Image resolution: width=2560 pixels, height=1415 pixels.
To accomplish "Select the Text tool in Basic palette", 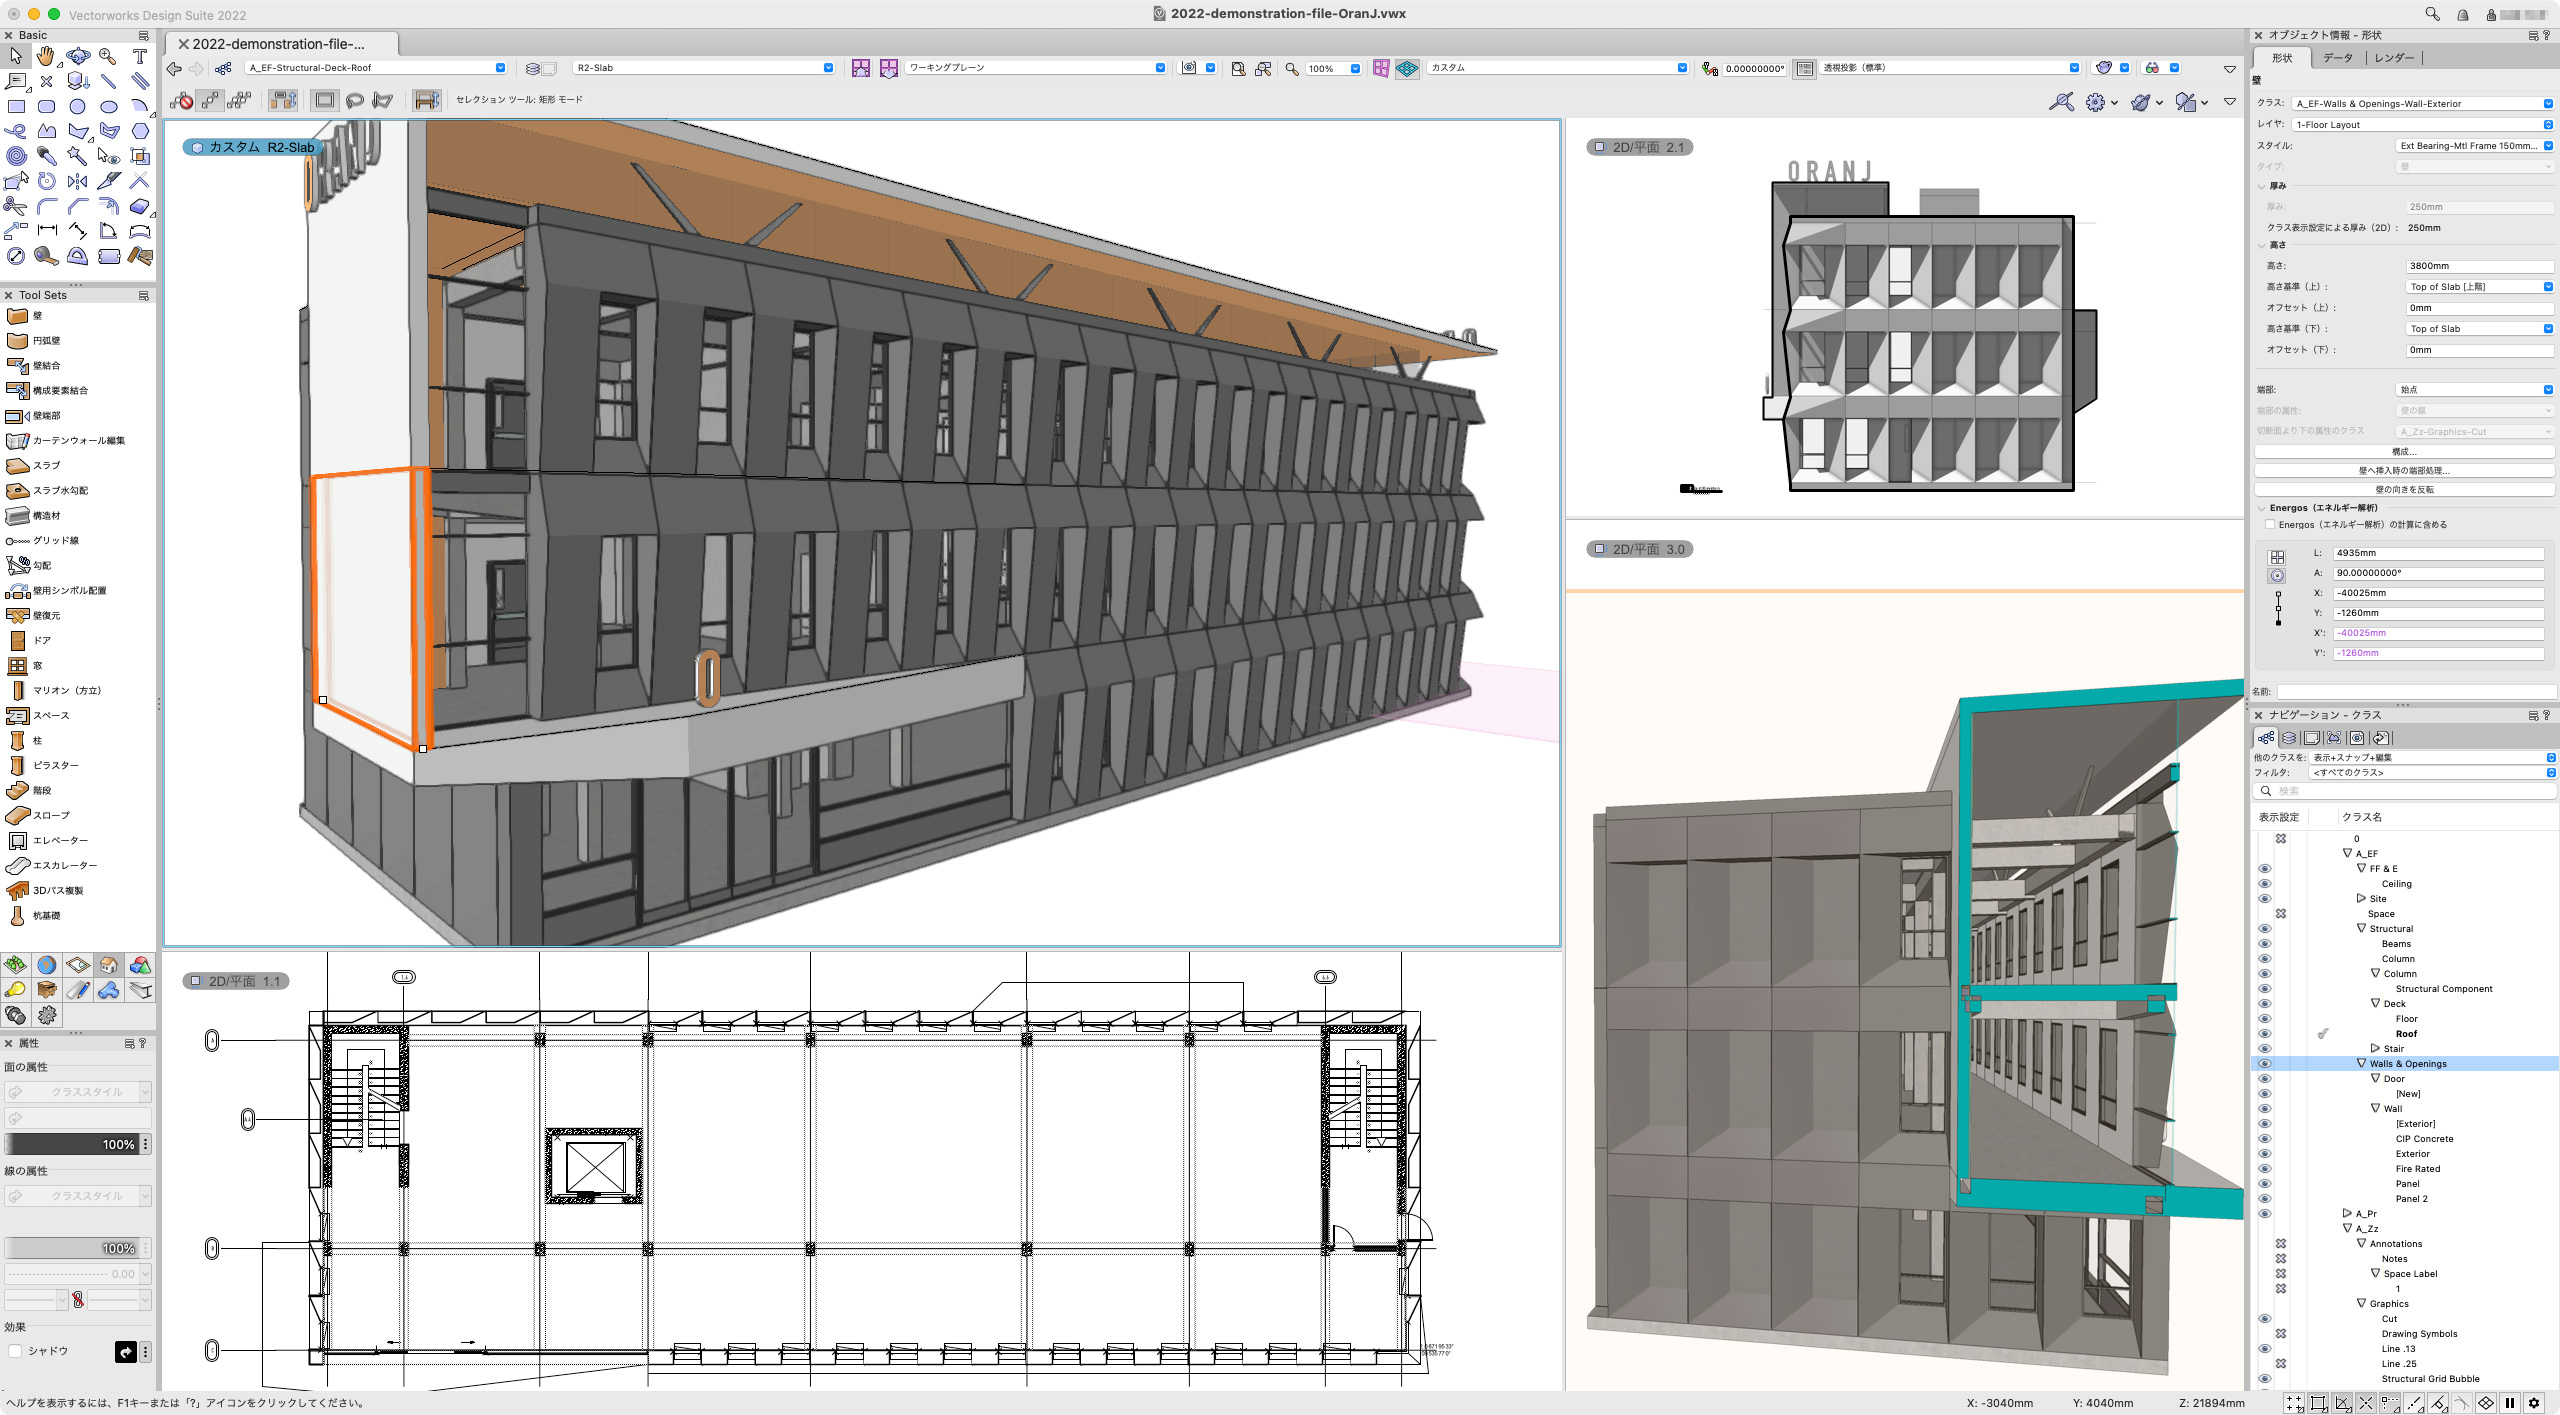I will 140,57.
